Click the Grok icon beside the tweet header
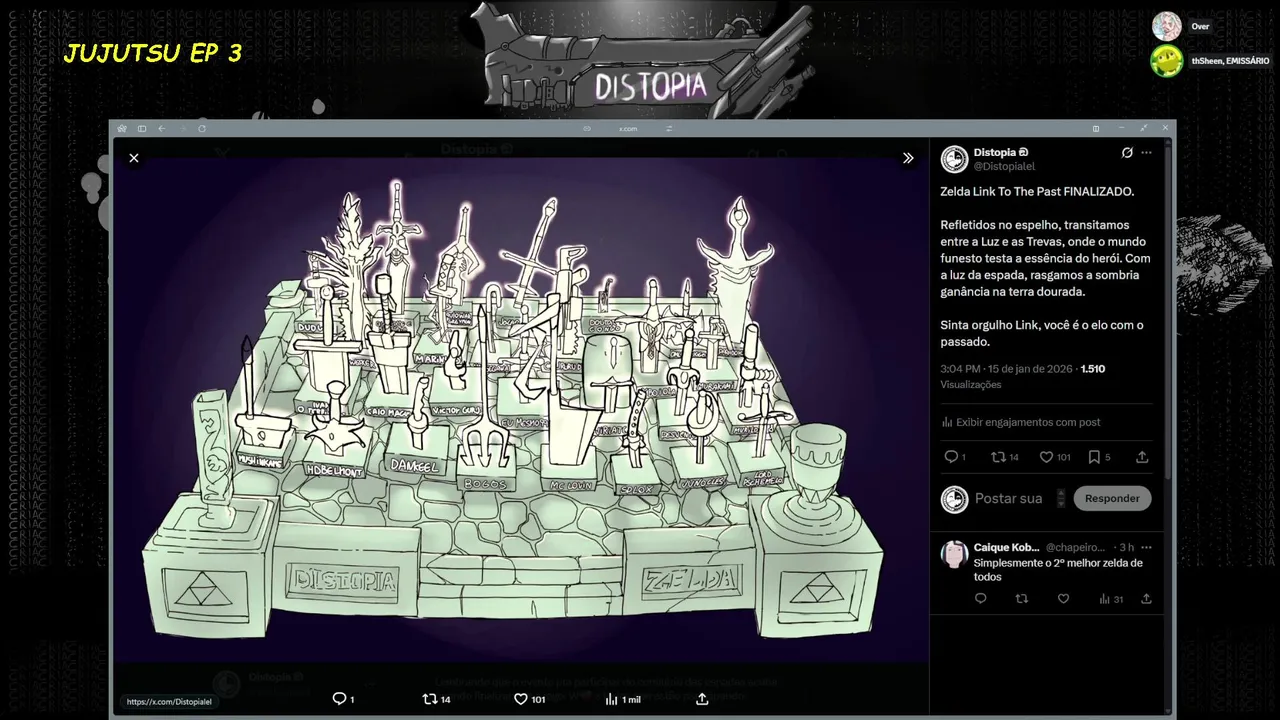1280x720 pixels. point(1127,153)
